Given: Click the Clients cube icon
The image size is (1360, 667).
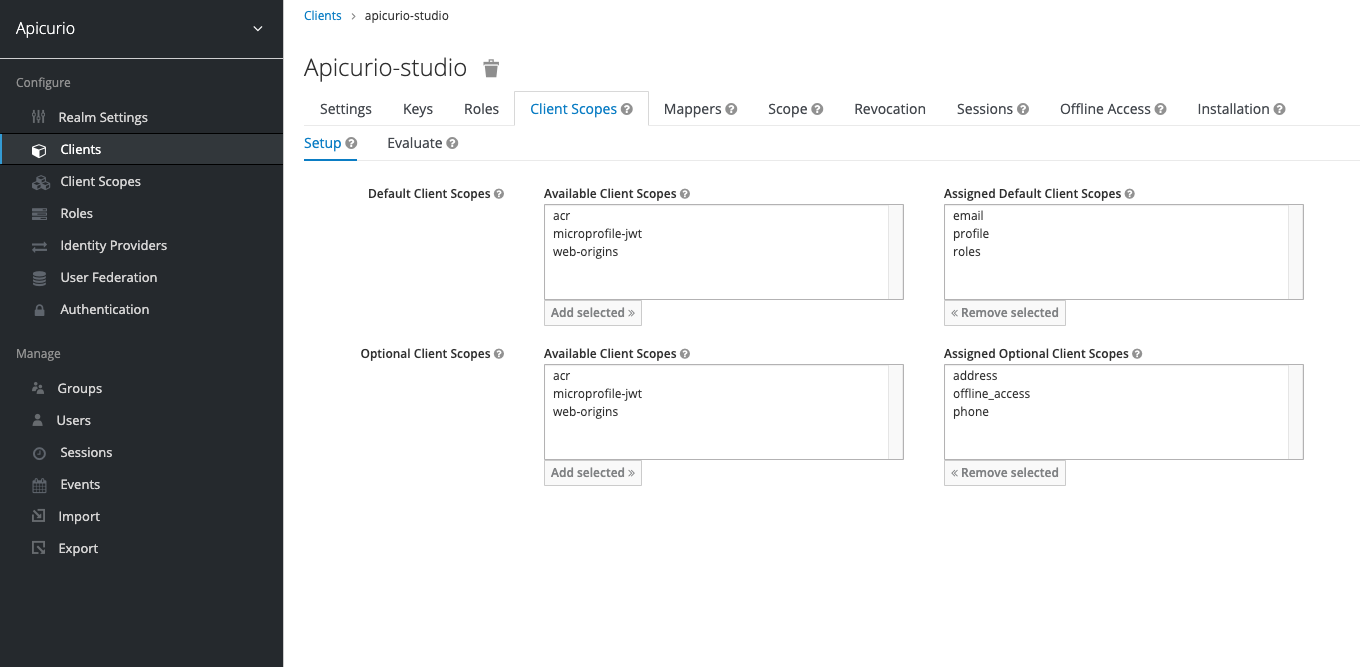Looking at the screenshot, I should [x=40, y=150].
